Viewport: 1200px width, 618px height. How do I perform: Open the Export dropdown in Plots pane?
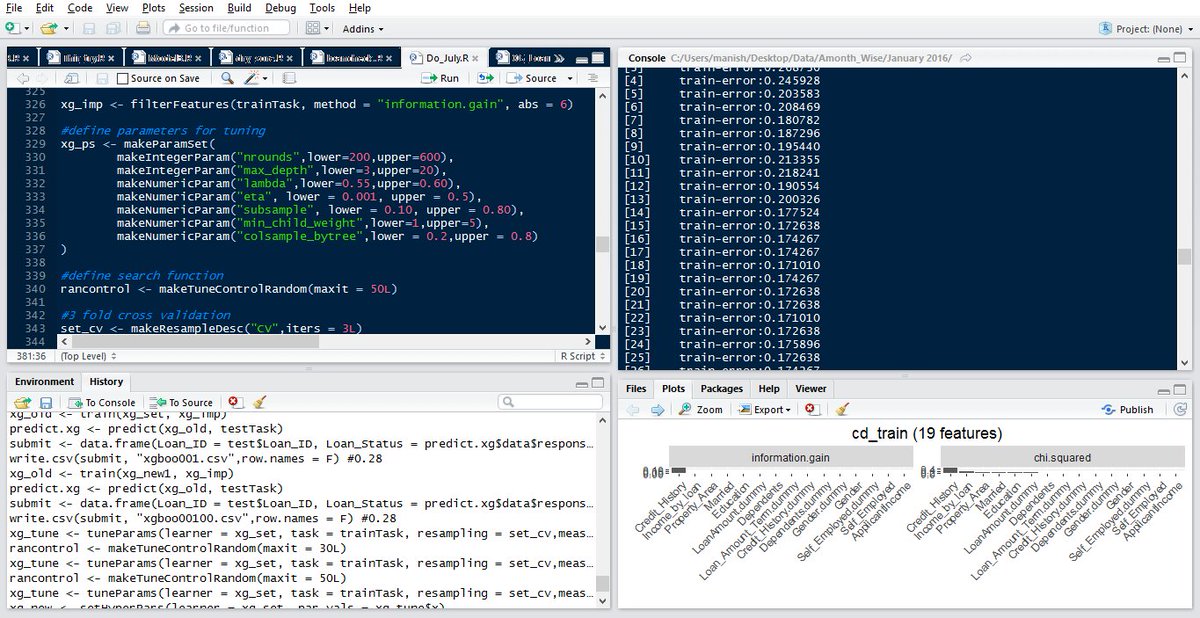coord(765,409)
